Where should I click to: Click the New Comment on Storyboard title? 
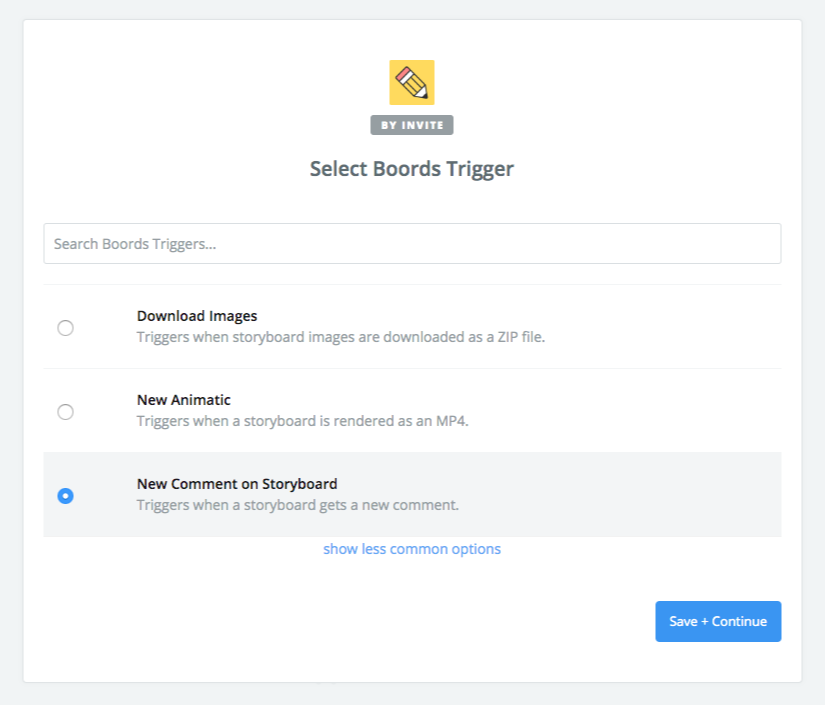237,484
